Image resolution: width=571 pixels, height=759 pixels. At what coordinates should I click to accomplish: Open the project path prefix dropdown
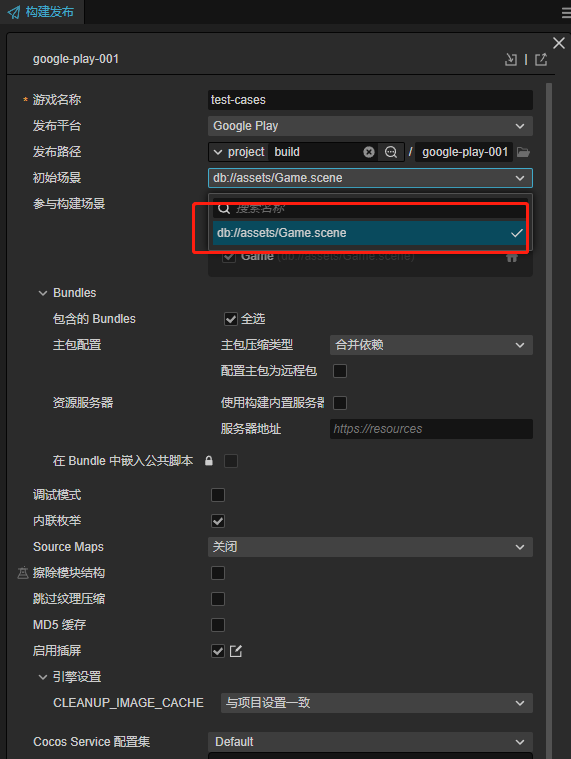click(239, 152)
